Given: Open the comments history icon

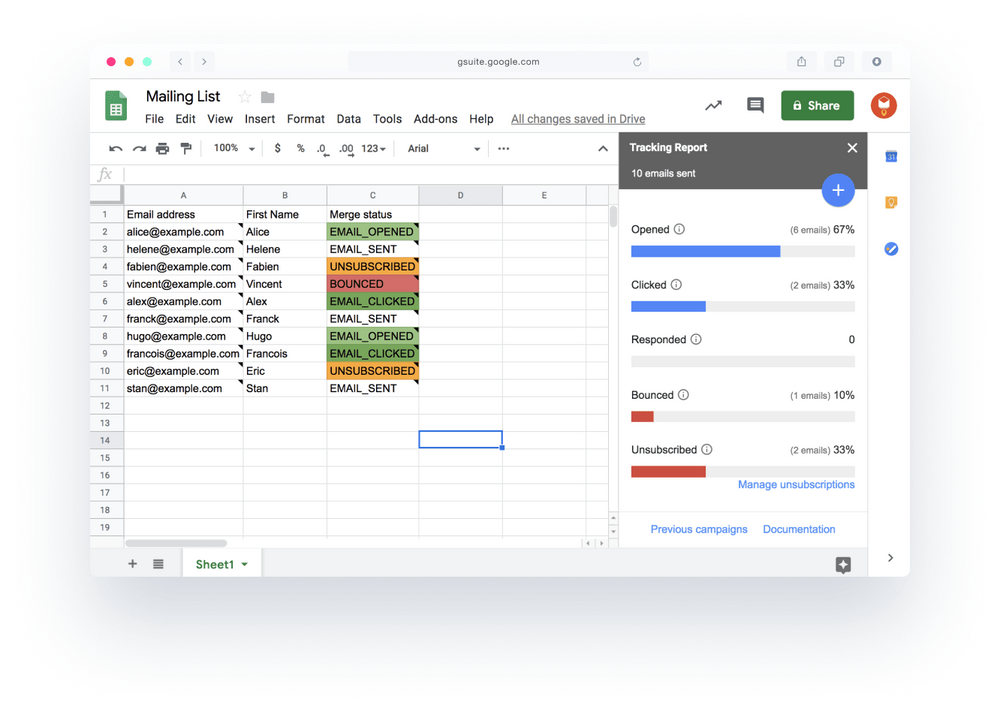Looking at the screenshot, I should click(755, 105).
